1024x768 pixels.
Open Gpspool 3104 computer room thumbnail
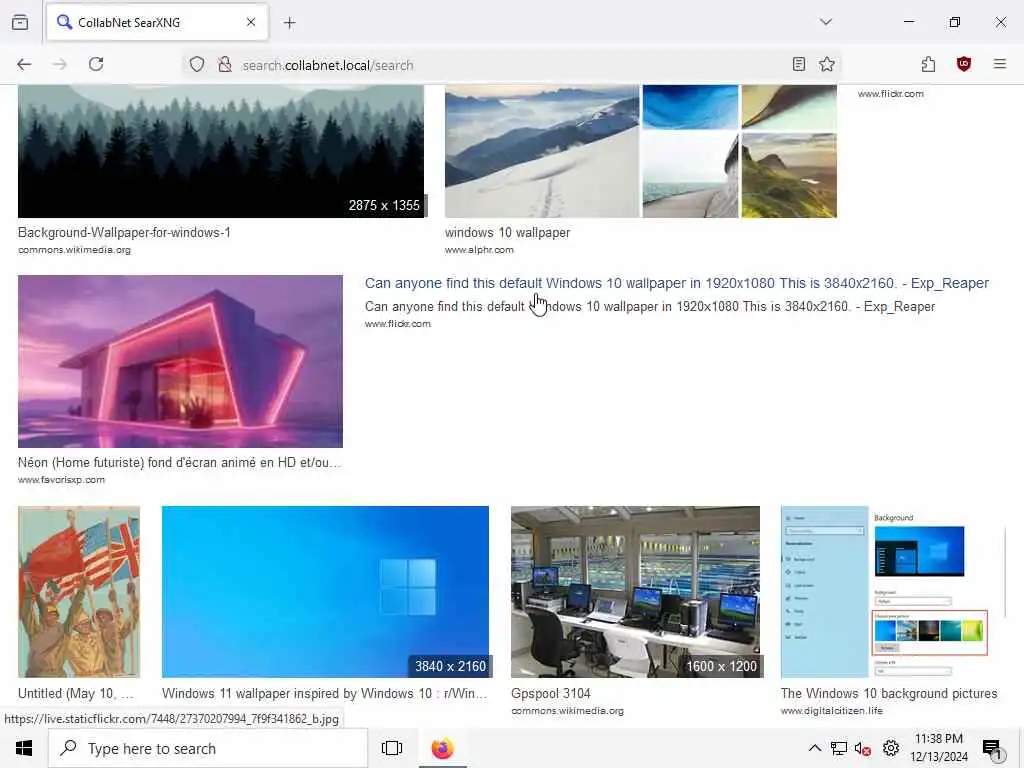[635, 592]
